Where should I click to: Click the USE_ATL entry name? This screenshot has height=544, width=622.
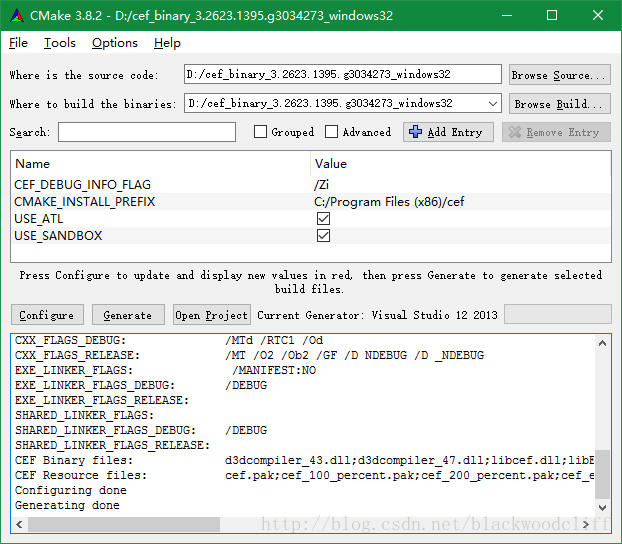38,219
